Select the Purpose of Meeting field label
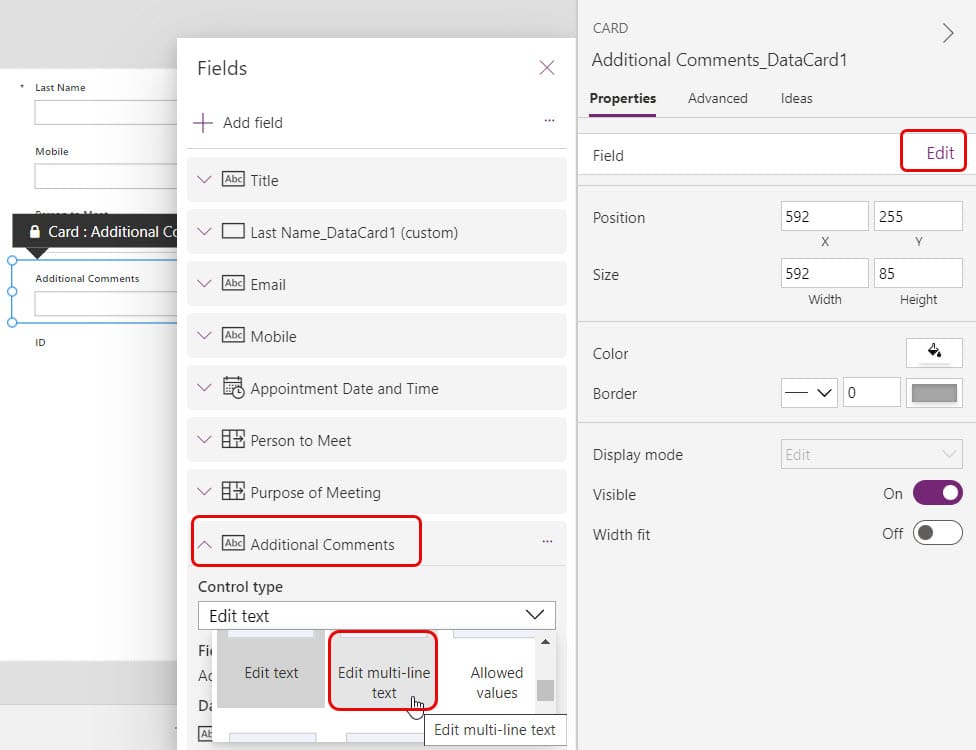976x750 pixels. 316,492
